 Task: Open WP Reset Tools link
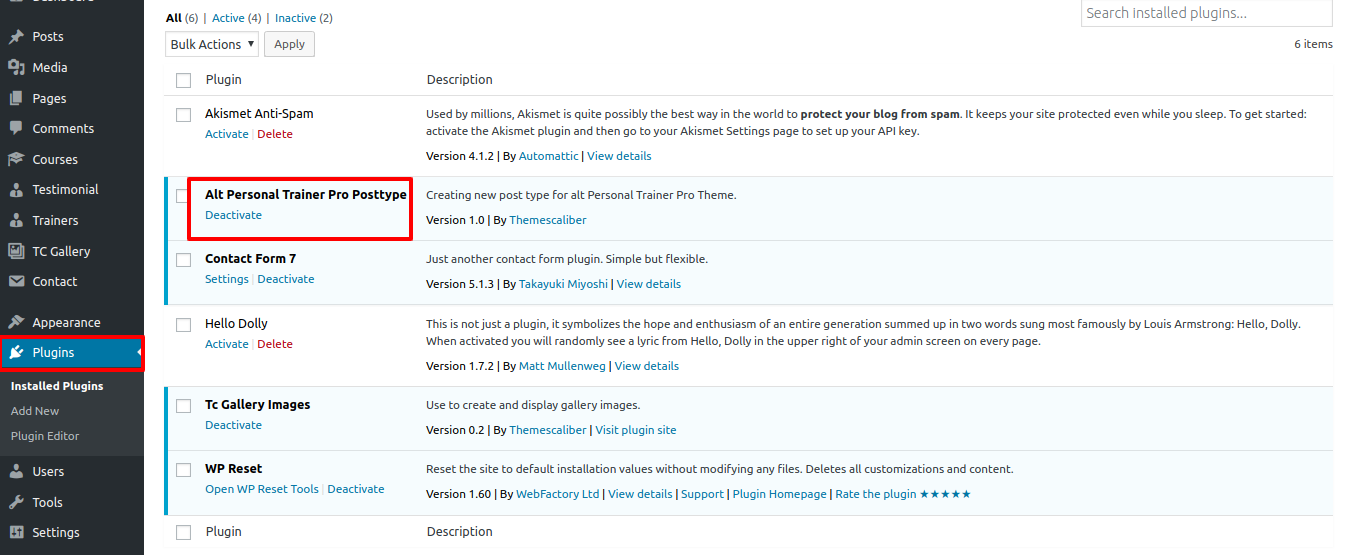tap(262, 489)
